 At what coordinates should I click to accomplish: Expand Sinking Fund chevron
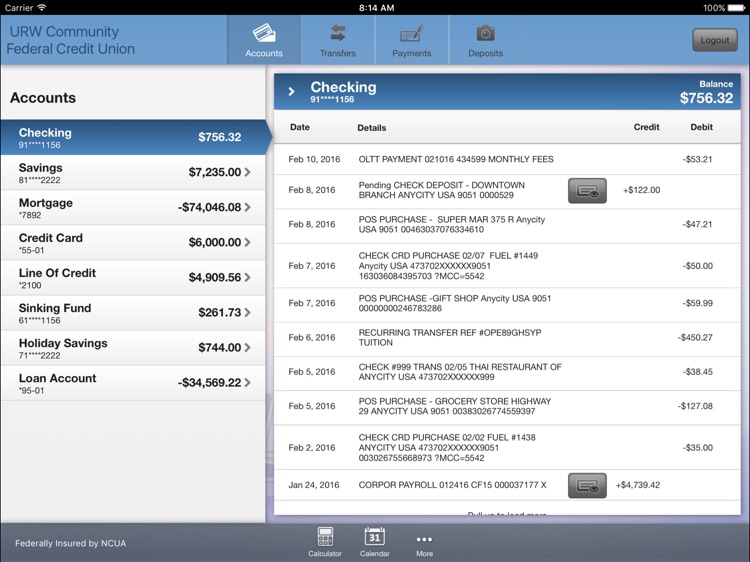[x=247, y=312]
